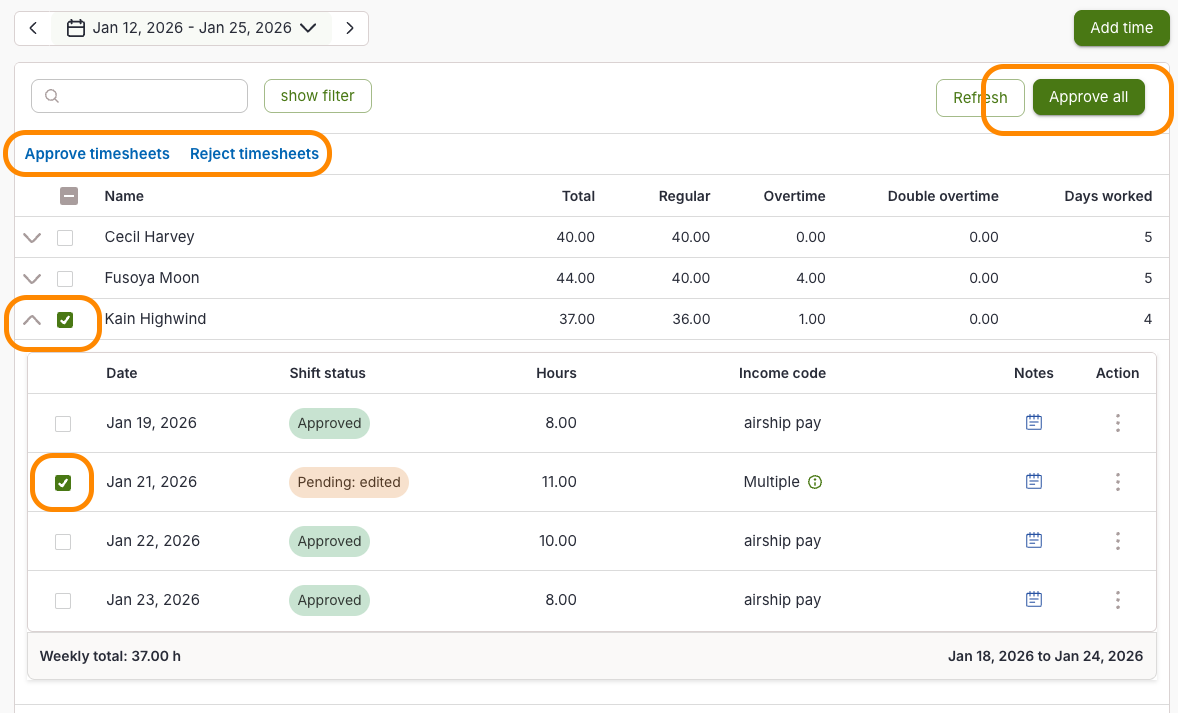Click the Name column header

point(124,196)
